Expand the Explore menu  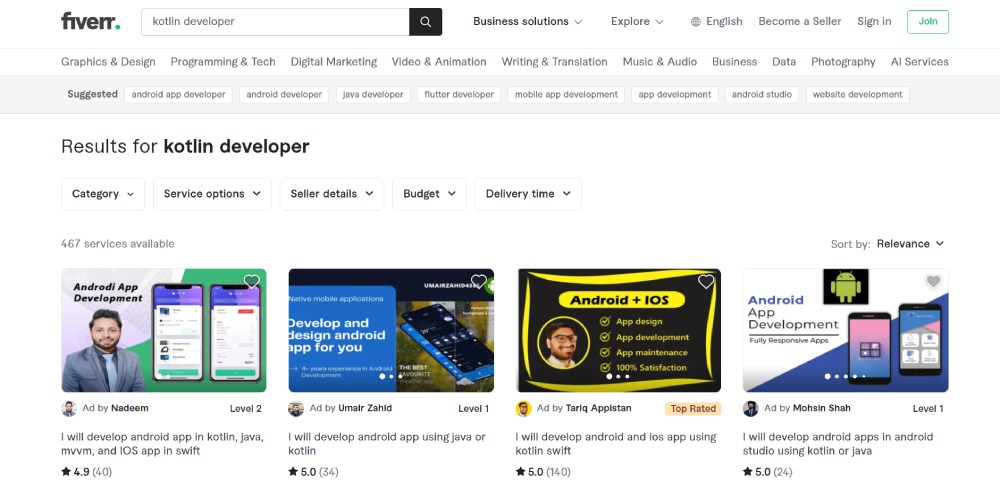[x=637, y=22]
